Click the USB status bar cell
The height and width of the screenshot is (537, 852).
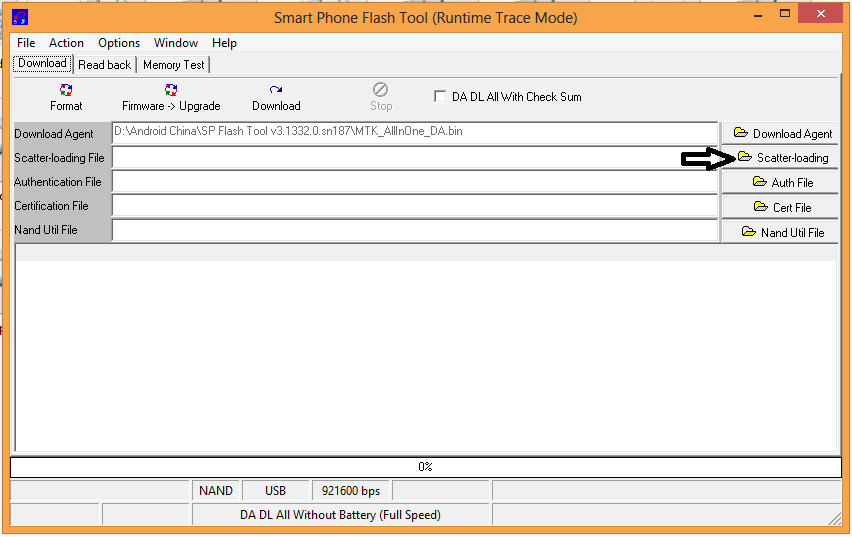pyautogui.click(x=275, y=491)
